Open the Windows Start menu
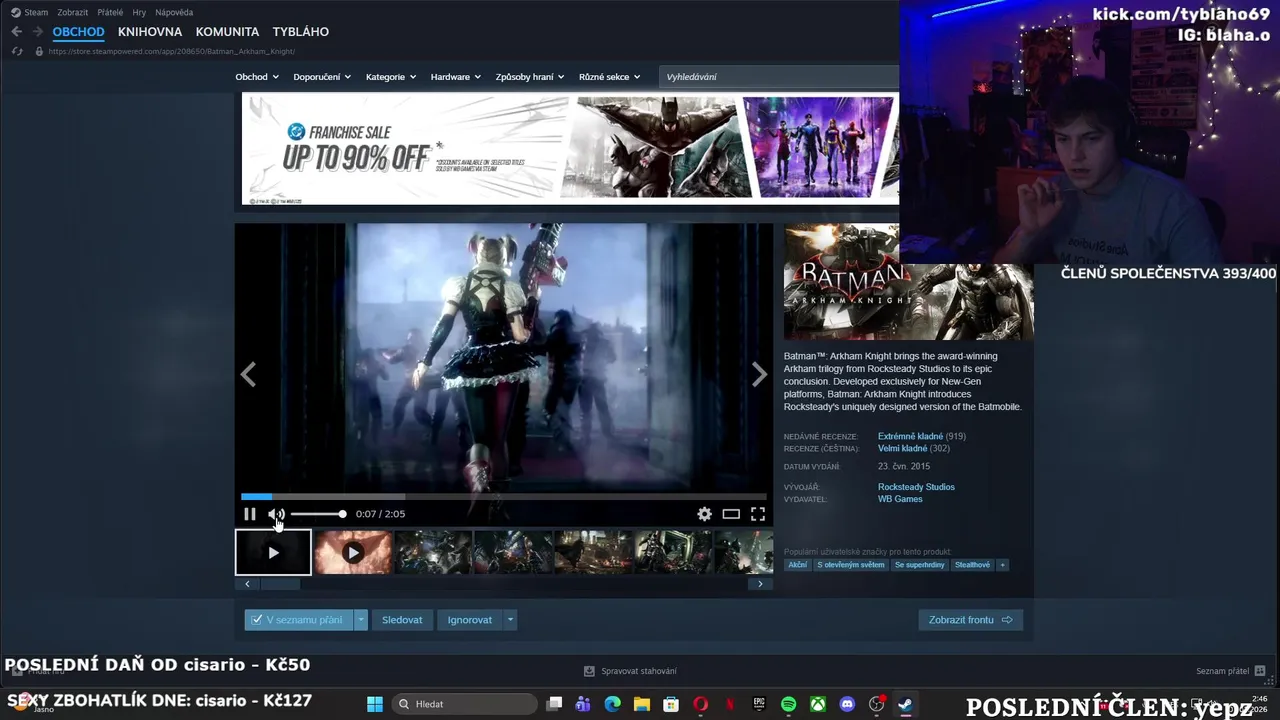This screenshot has height=720, width=1280. click(375, 704)
